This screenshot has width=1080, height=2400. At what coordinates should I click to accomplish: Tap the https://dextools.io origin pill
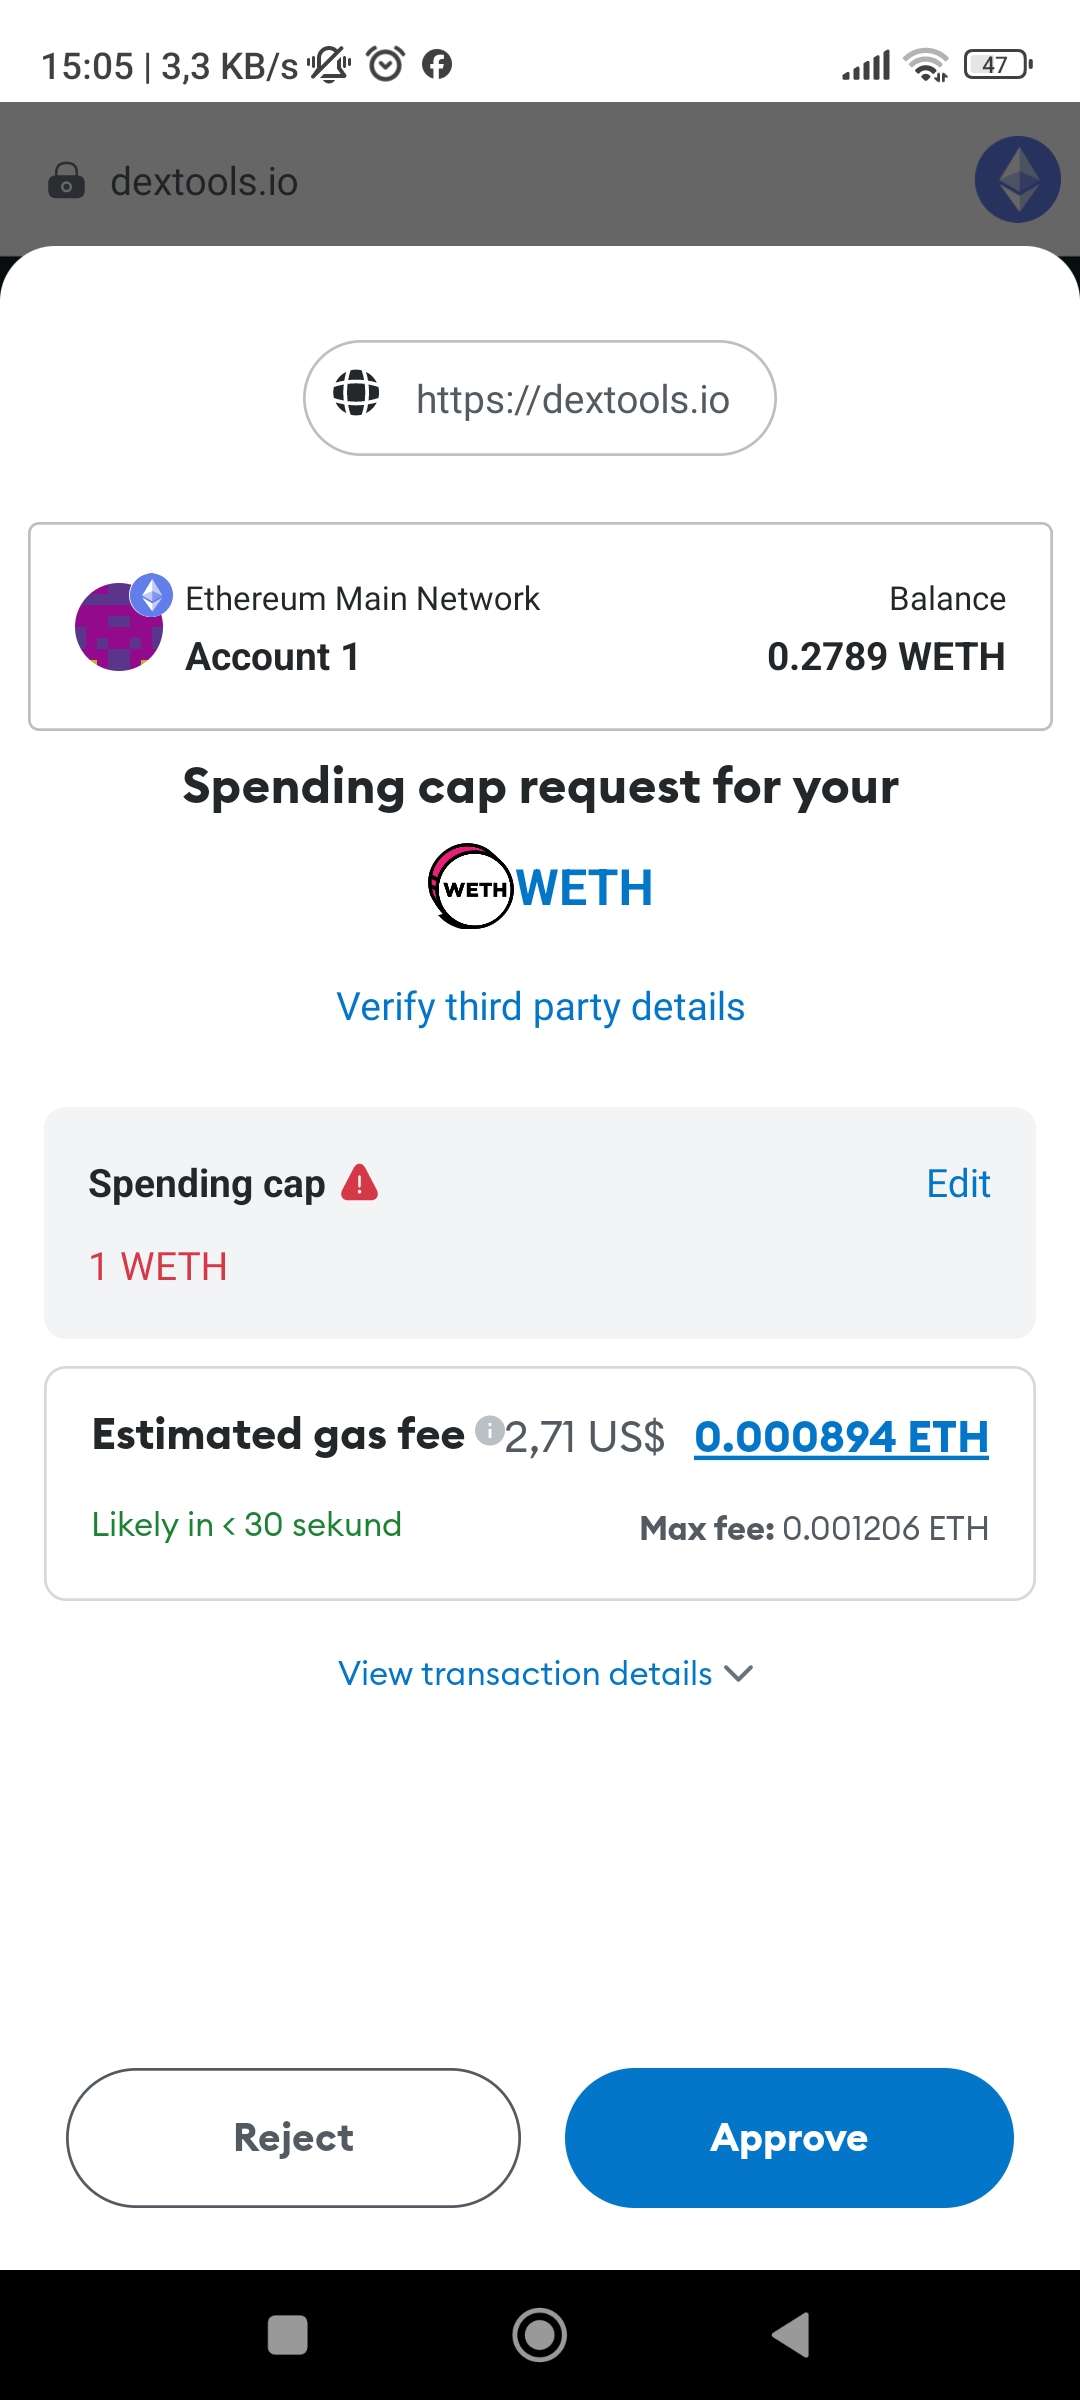[540, 398]
